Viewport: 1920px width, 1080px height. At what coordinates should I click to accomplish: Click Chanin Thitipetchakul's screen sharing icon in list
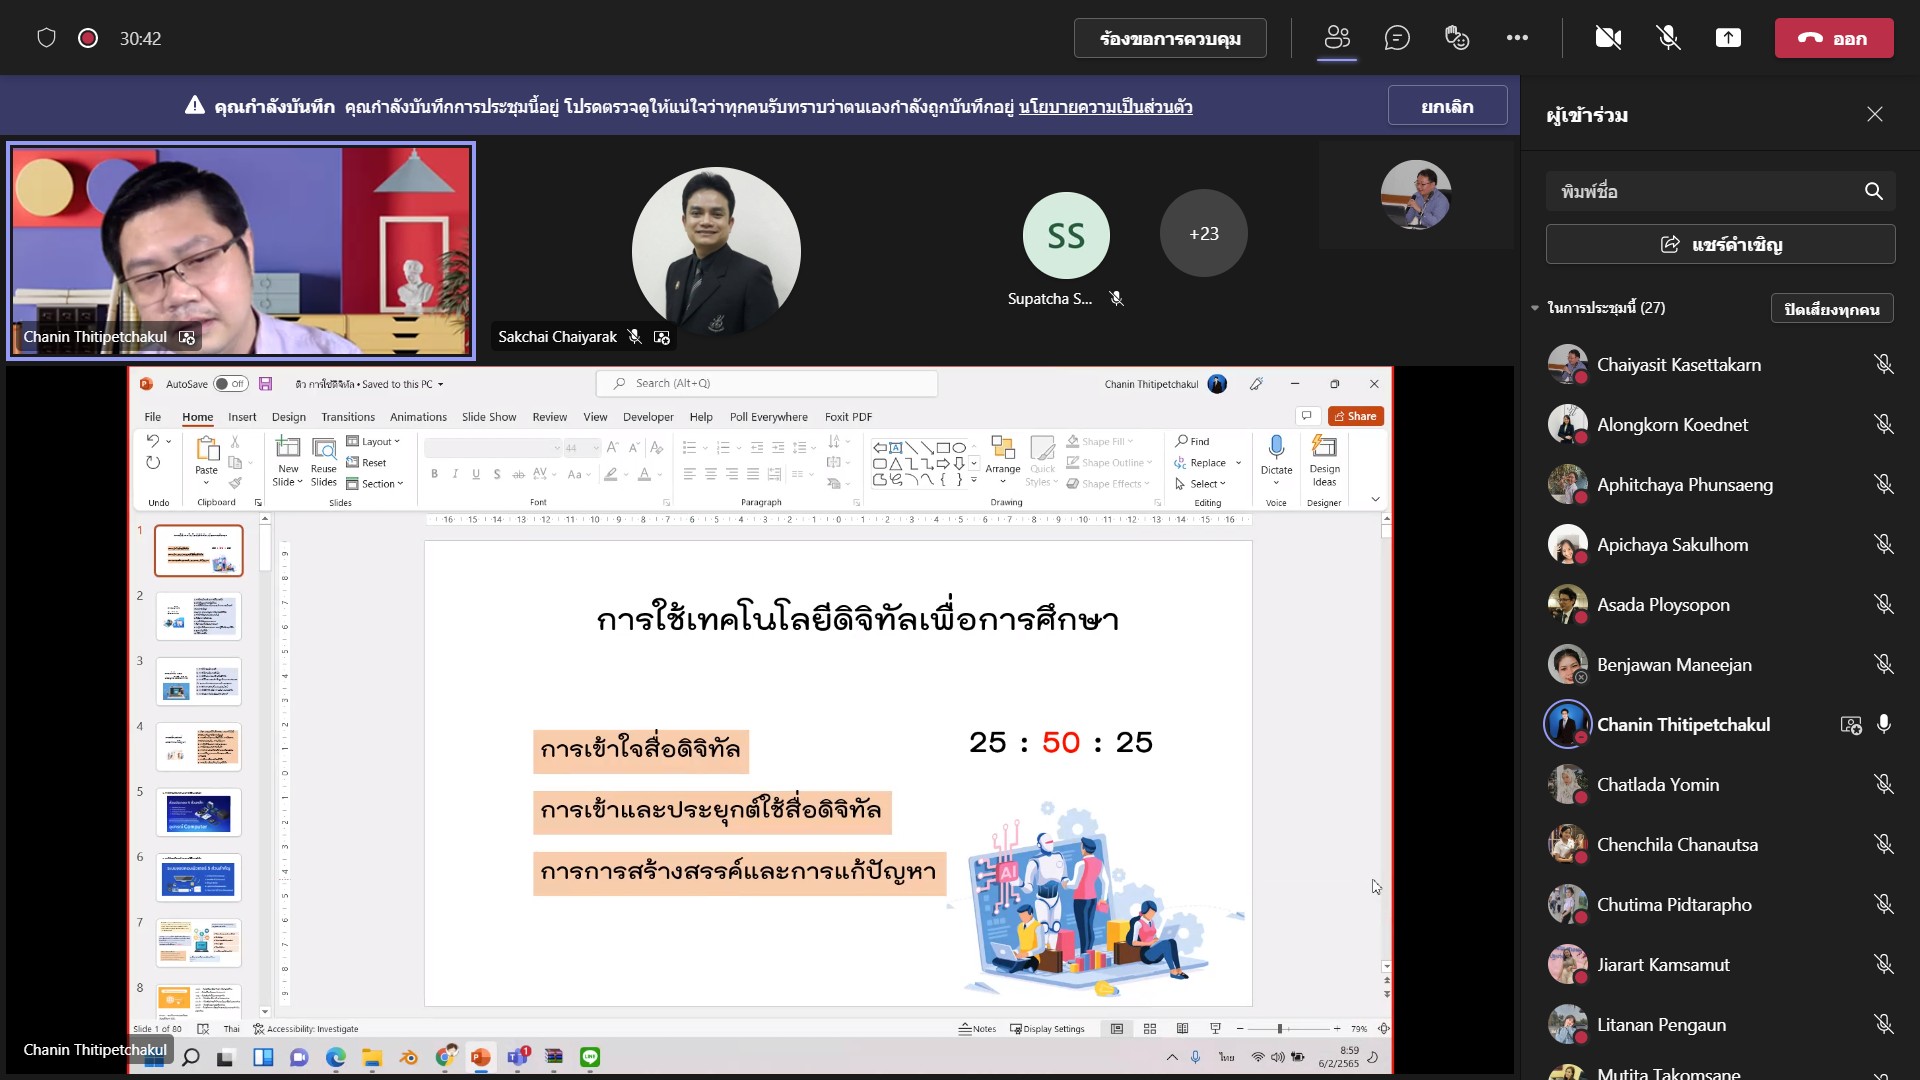[x=1851, y=725]
